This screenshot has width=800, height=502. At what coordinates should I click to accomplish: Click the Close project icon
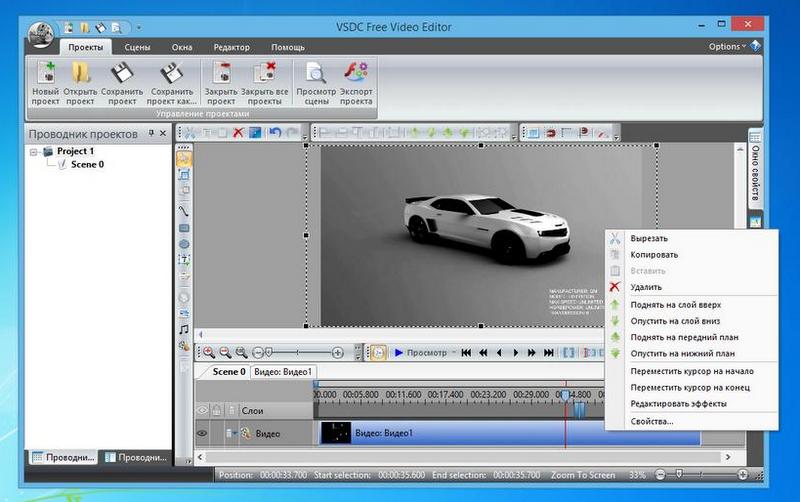point(221,73)
